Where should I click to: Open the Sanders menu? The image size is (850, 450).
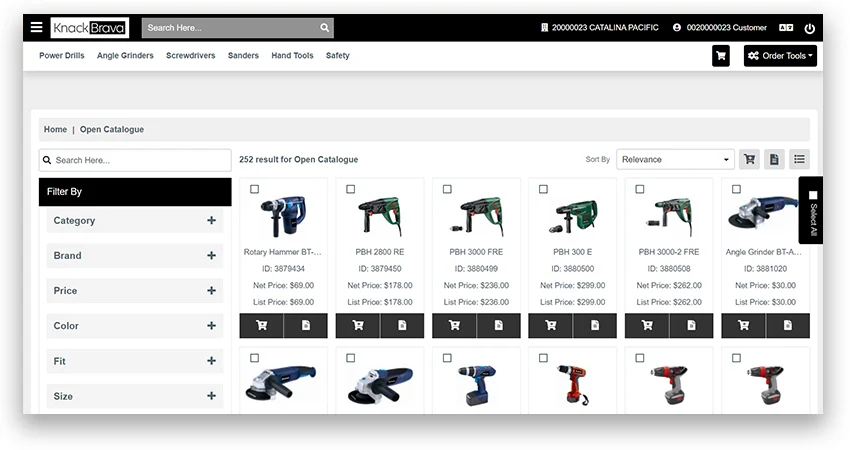click(243, 55)
